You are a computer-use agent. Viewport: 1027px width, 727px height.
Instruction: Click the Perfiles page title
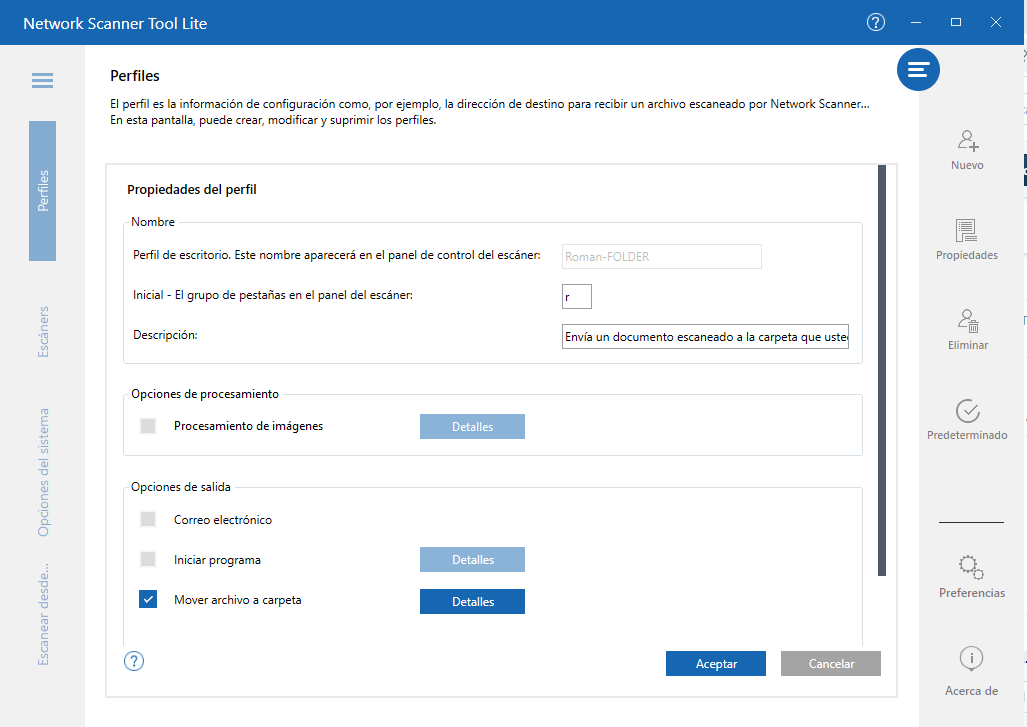135,76
